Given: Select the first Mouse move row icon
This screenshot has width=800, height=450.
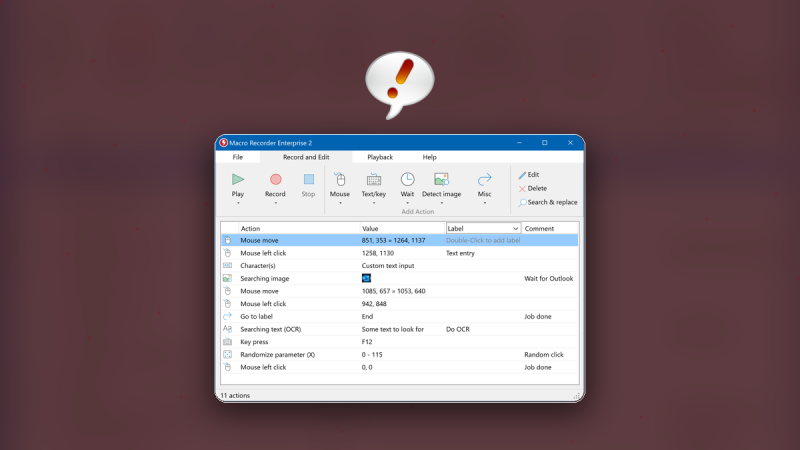Looking at the screenshot, I should [228, 240].
